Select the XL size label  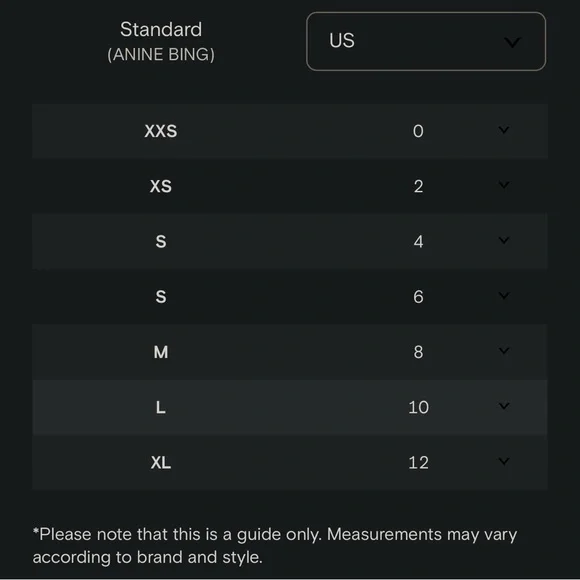click(161, 462)
